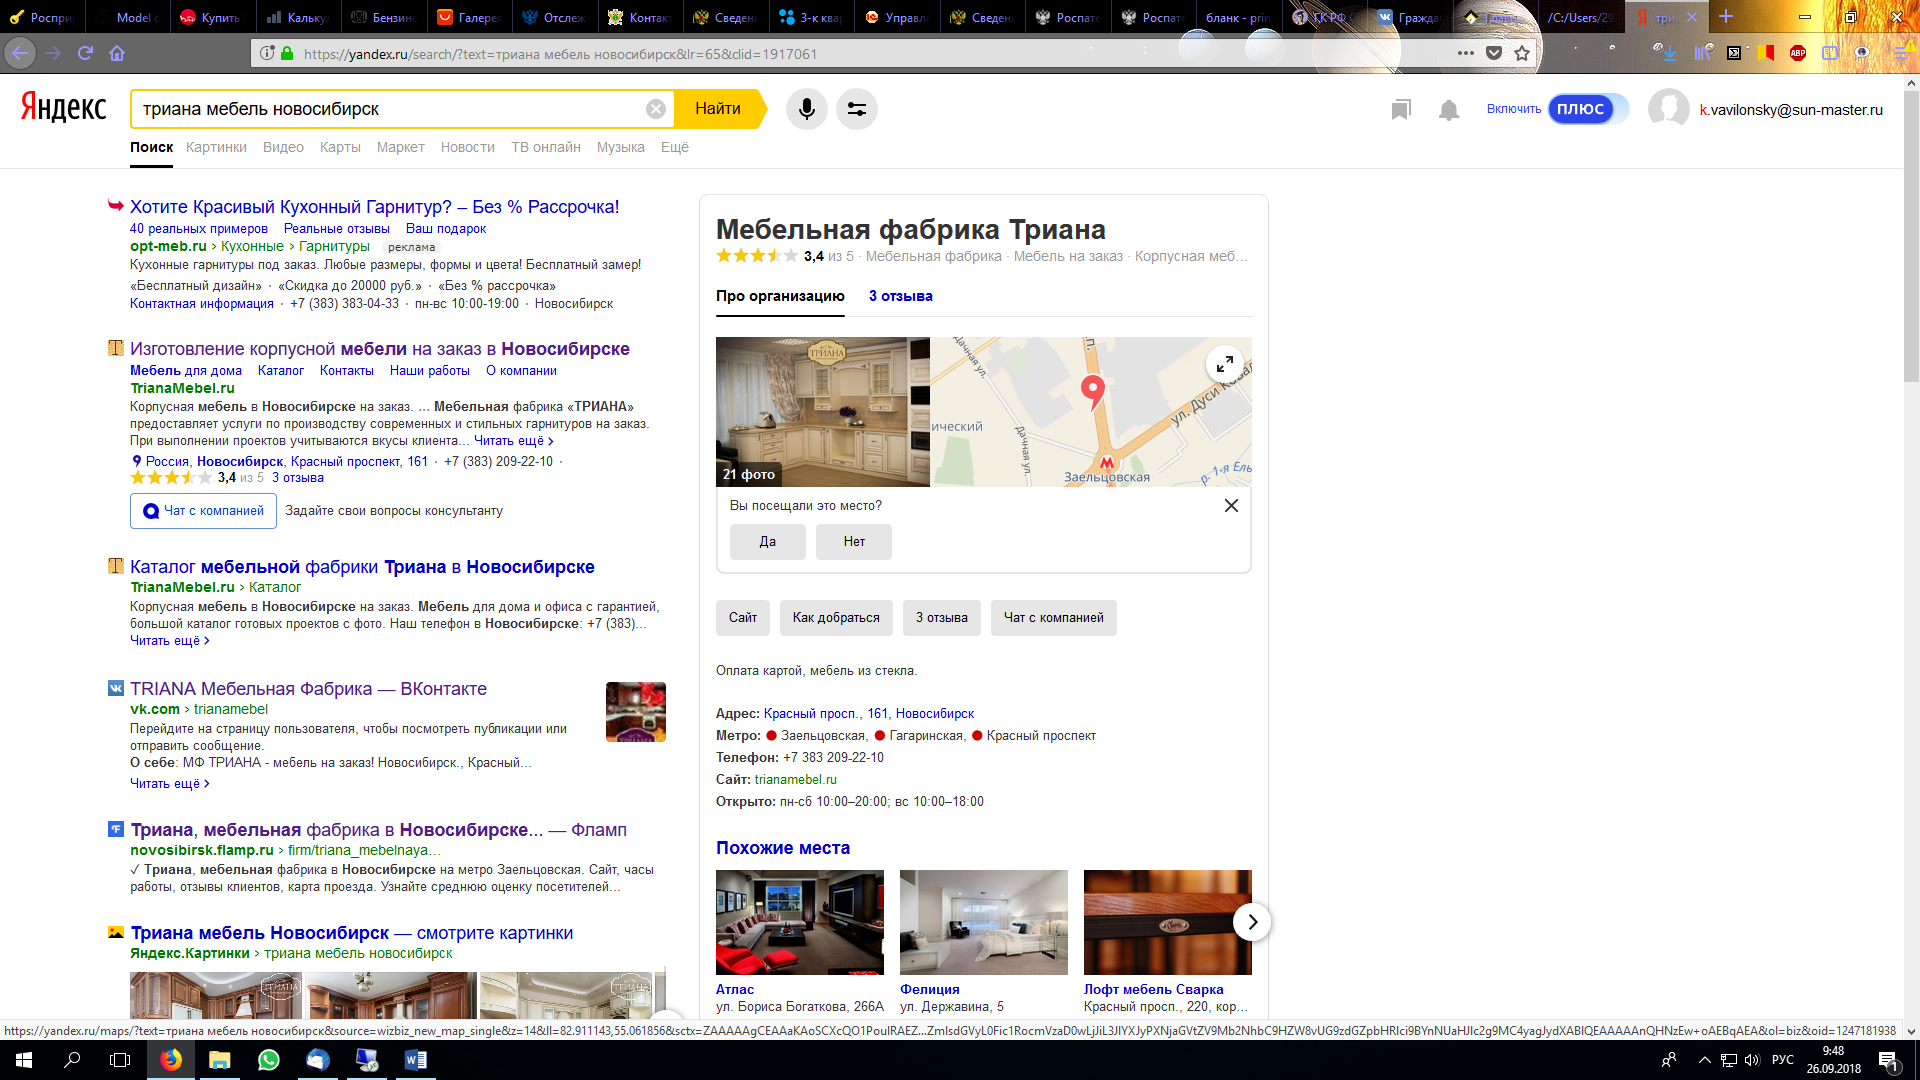The height and width of the screenshot is (1080, 1920).
Task: Toggle the Yandex Плюс switch
Action: (x=1588, y=109)
